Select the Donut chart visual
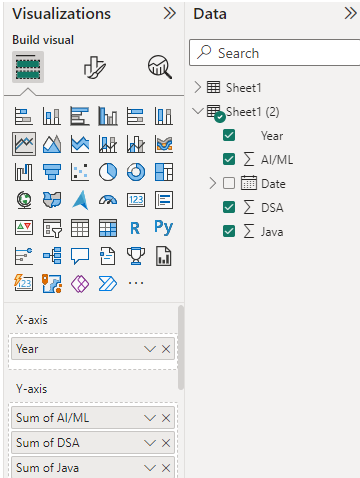360x478 pixels. pyautogui.click(x=136, y=172)
